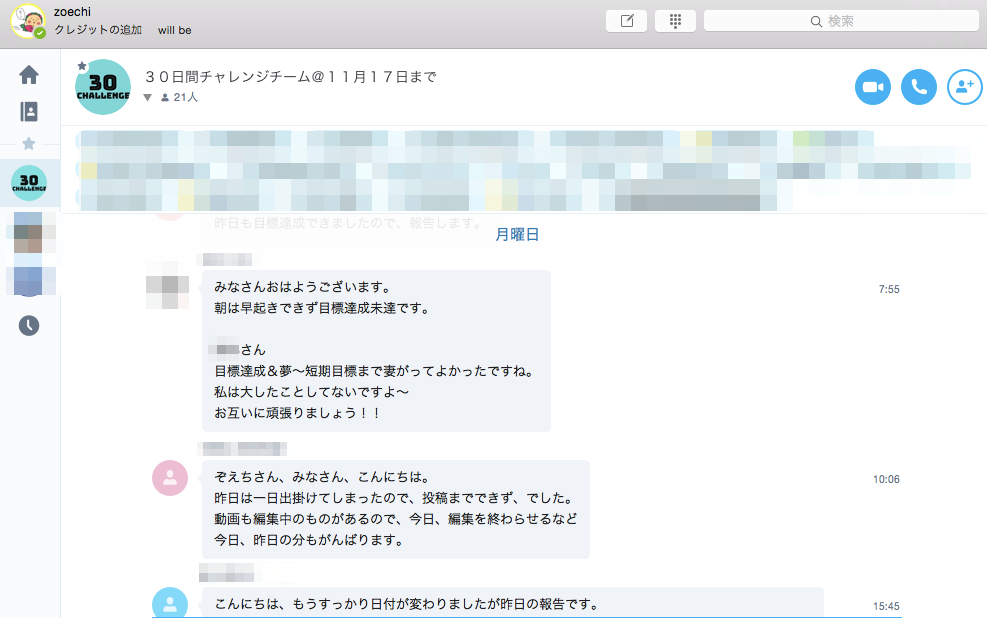Click the will be mood message
987x618 pixels.
tap(174, 30)
